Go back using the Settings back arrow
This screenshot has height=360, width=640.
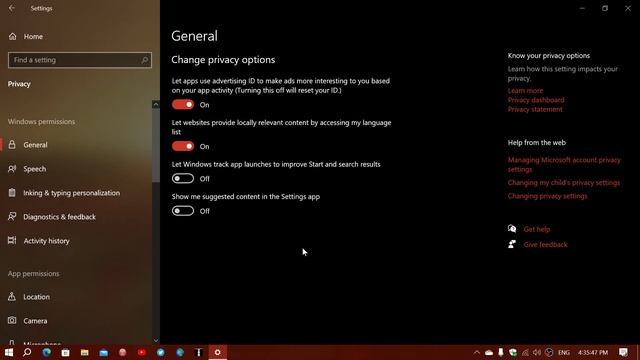[12, 8]
